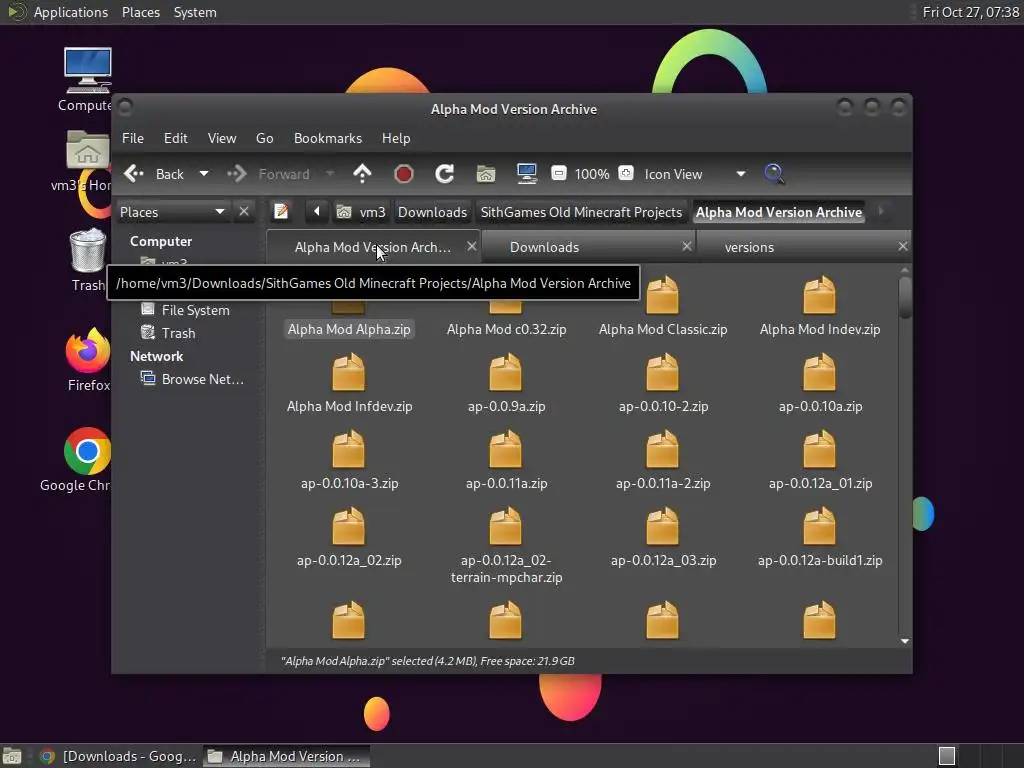
Task: Open Icon View mode dropdown
Action: click(x=696, y=174)
